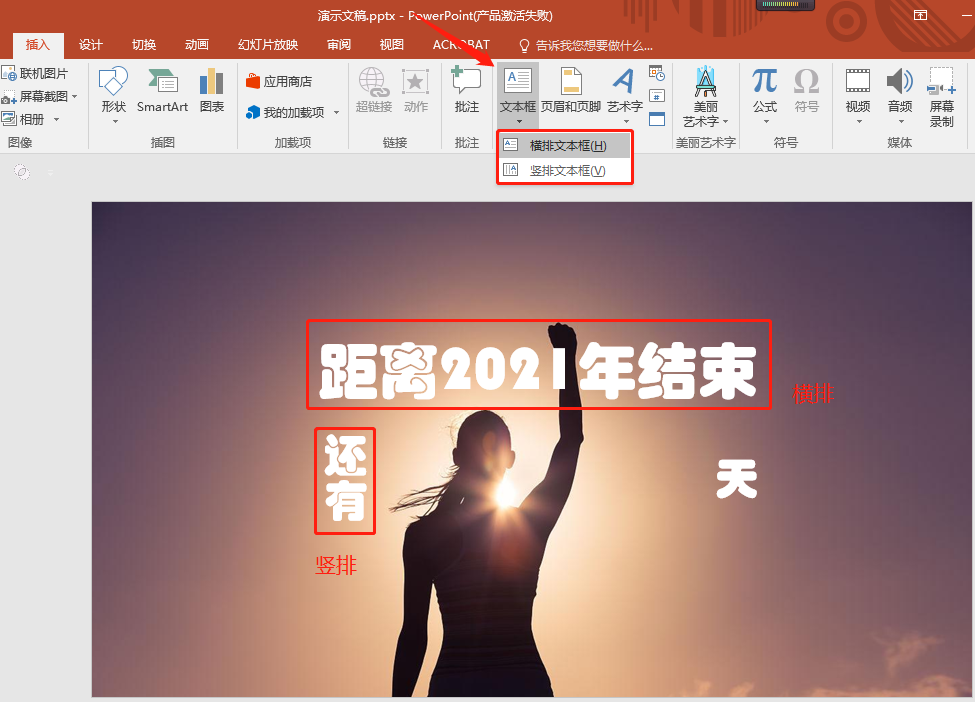Image resolution: width=975 pixels, height=702 pixels.
Task: Click the 屏幕截图 screenshot icon
Action: [x=9, y=97]
